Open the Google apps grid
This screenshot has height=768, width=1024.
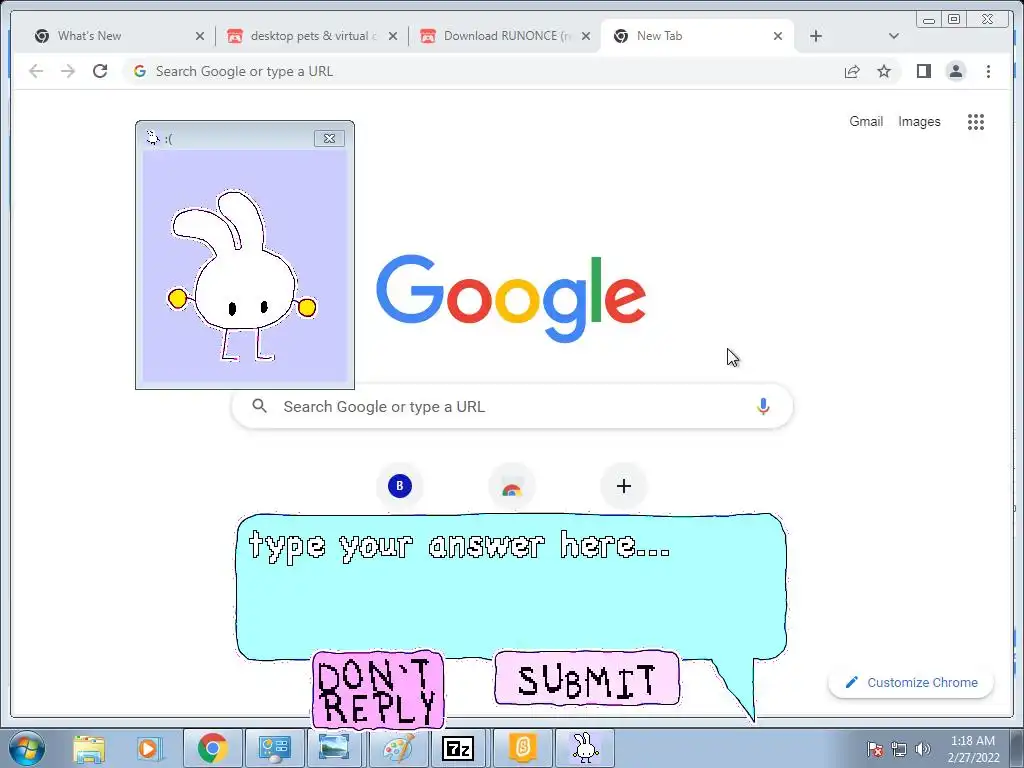click(976, 121)
